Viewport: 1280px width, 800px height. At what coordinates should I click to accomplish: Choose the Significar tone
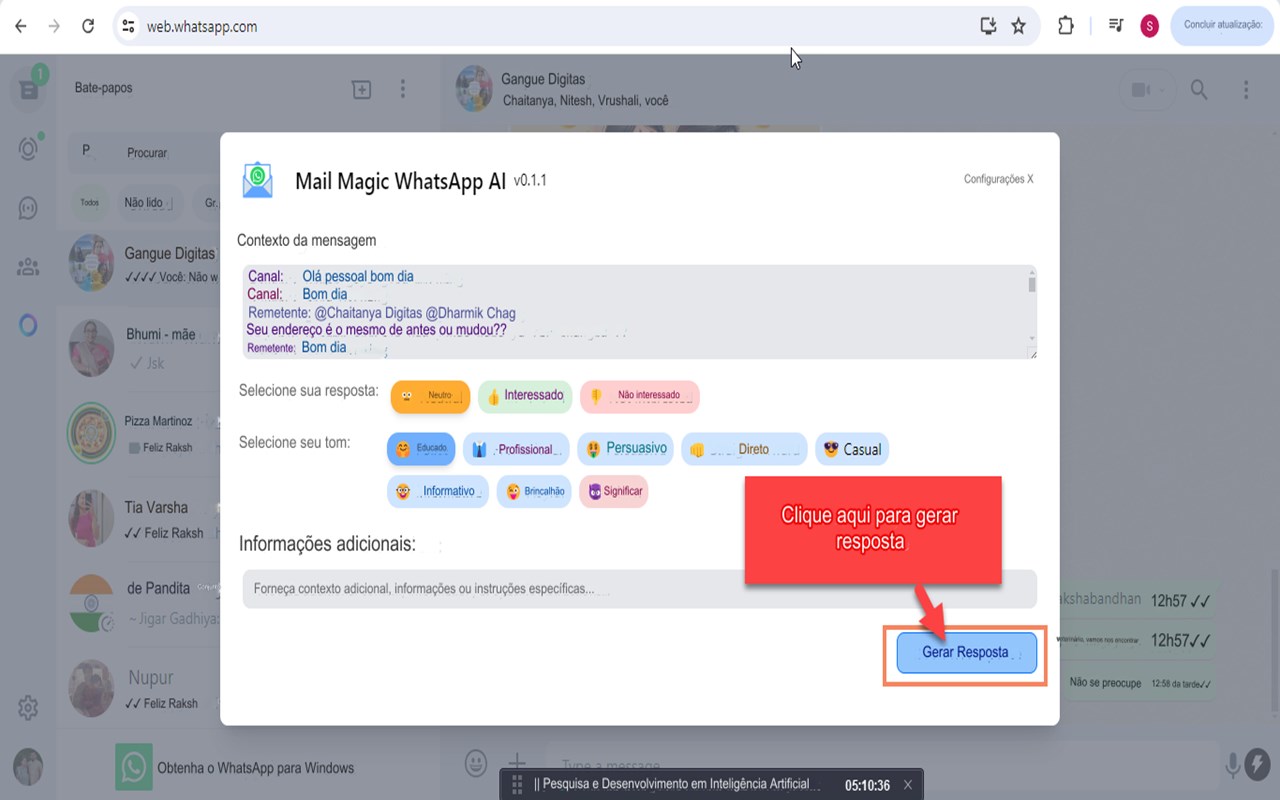pyautogui.click(x=614, y=491)
